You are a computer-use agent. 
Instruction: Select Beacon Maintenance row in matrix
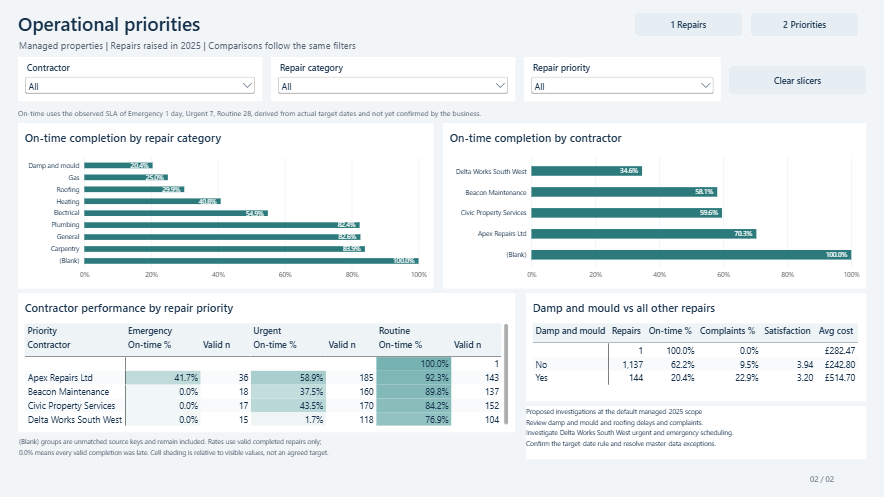[263, 392]
